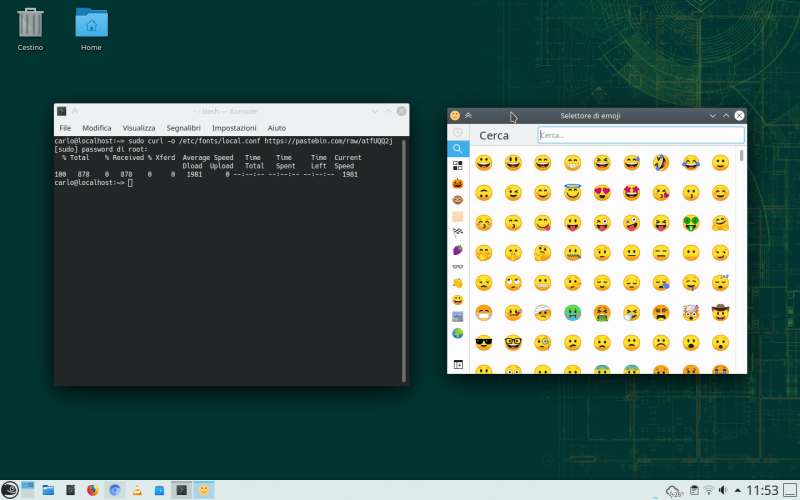The width and height of the screenshot is (800, 500).
Task: Open the volume tray icon
Action: point(723,490)
